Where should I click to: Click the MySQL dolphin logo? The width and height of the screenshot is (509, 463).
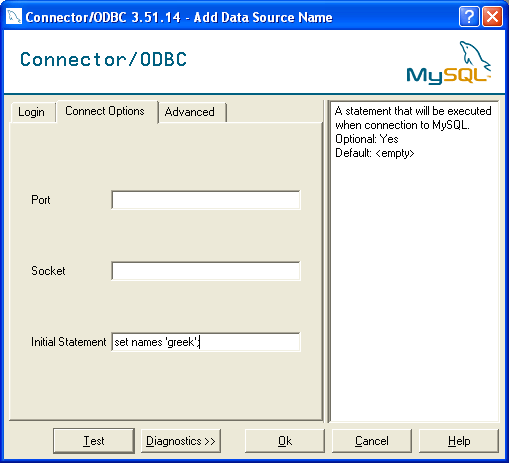[x=448, y=63]
